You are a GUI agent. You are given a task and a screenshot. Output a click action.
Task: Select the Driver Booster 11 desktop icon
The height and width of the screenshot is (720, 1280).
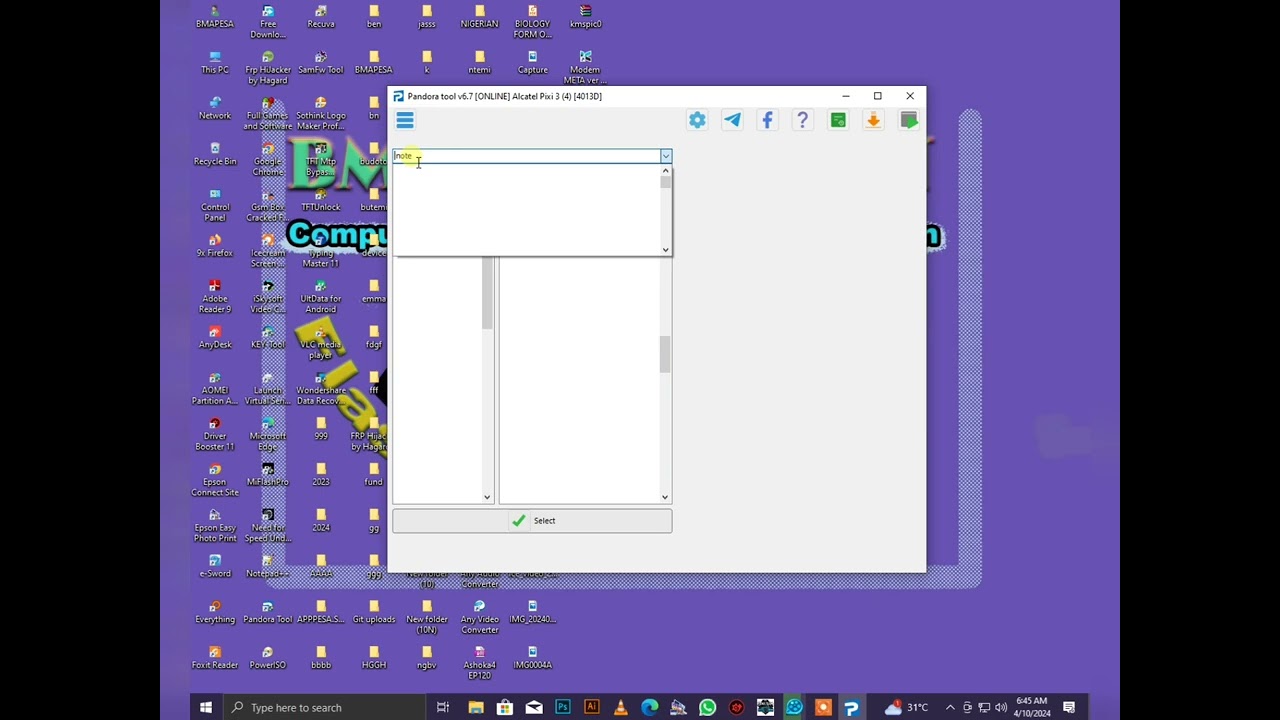click(215, 434)
